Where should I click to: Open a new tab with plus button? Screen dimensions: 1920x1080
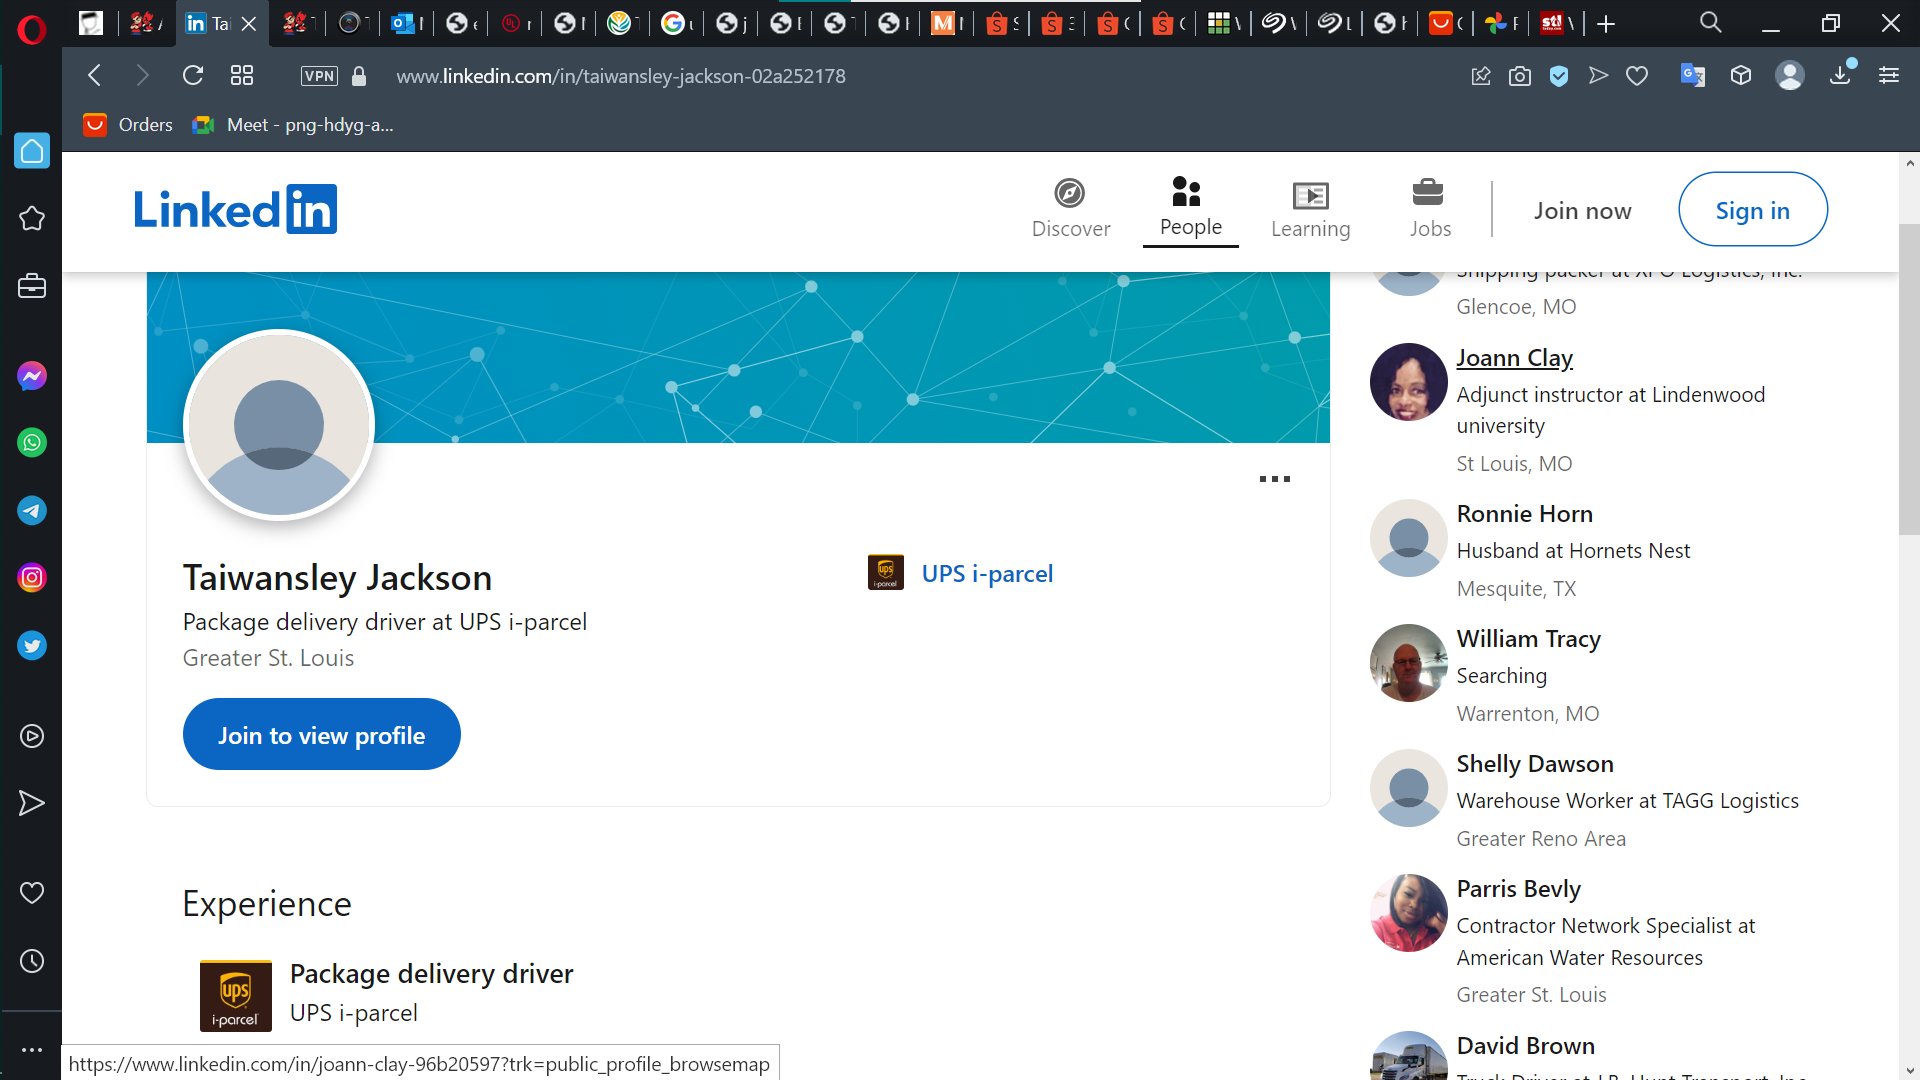point(1606,24)
